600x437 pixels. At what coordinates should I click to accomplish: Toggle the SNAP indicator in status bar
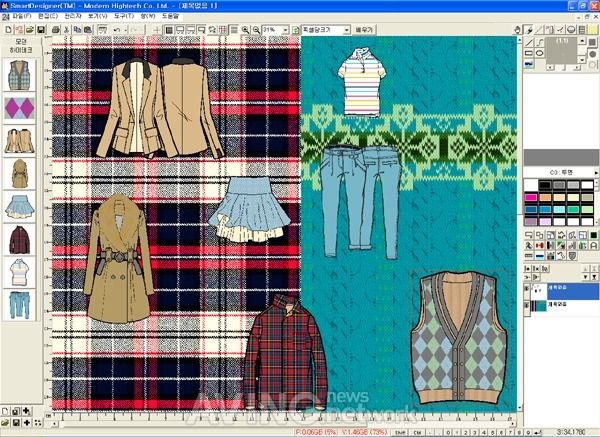[400, 432]
